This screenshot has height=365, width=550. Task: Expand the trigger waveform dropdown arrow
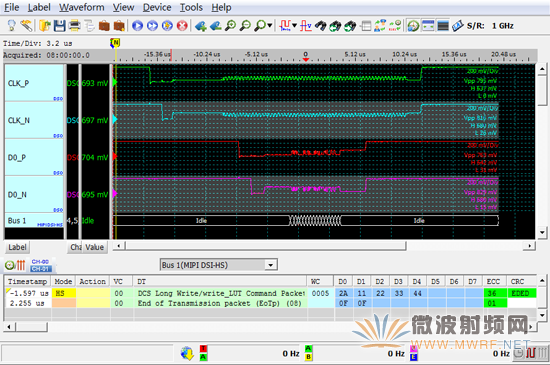(294, 26)
